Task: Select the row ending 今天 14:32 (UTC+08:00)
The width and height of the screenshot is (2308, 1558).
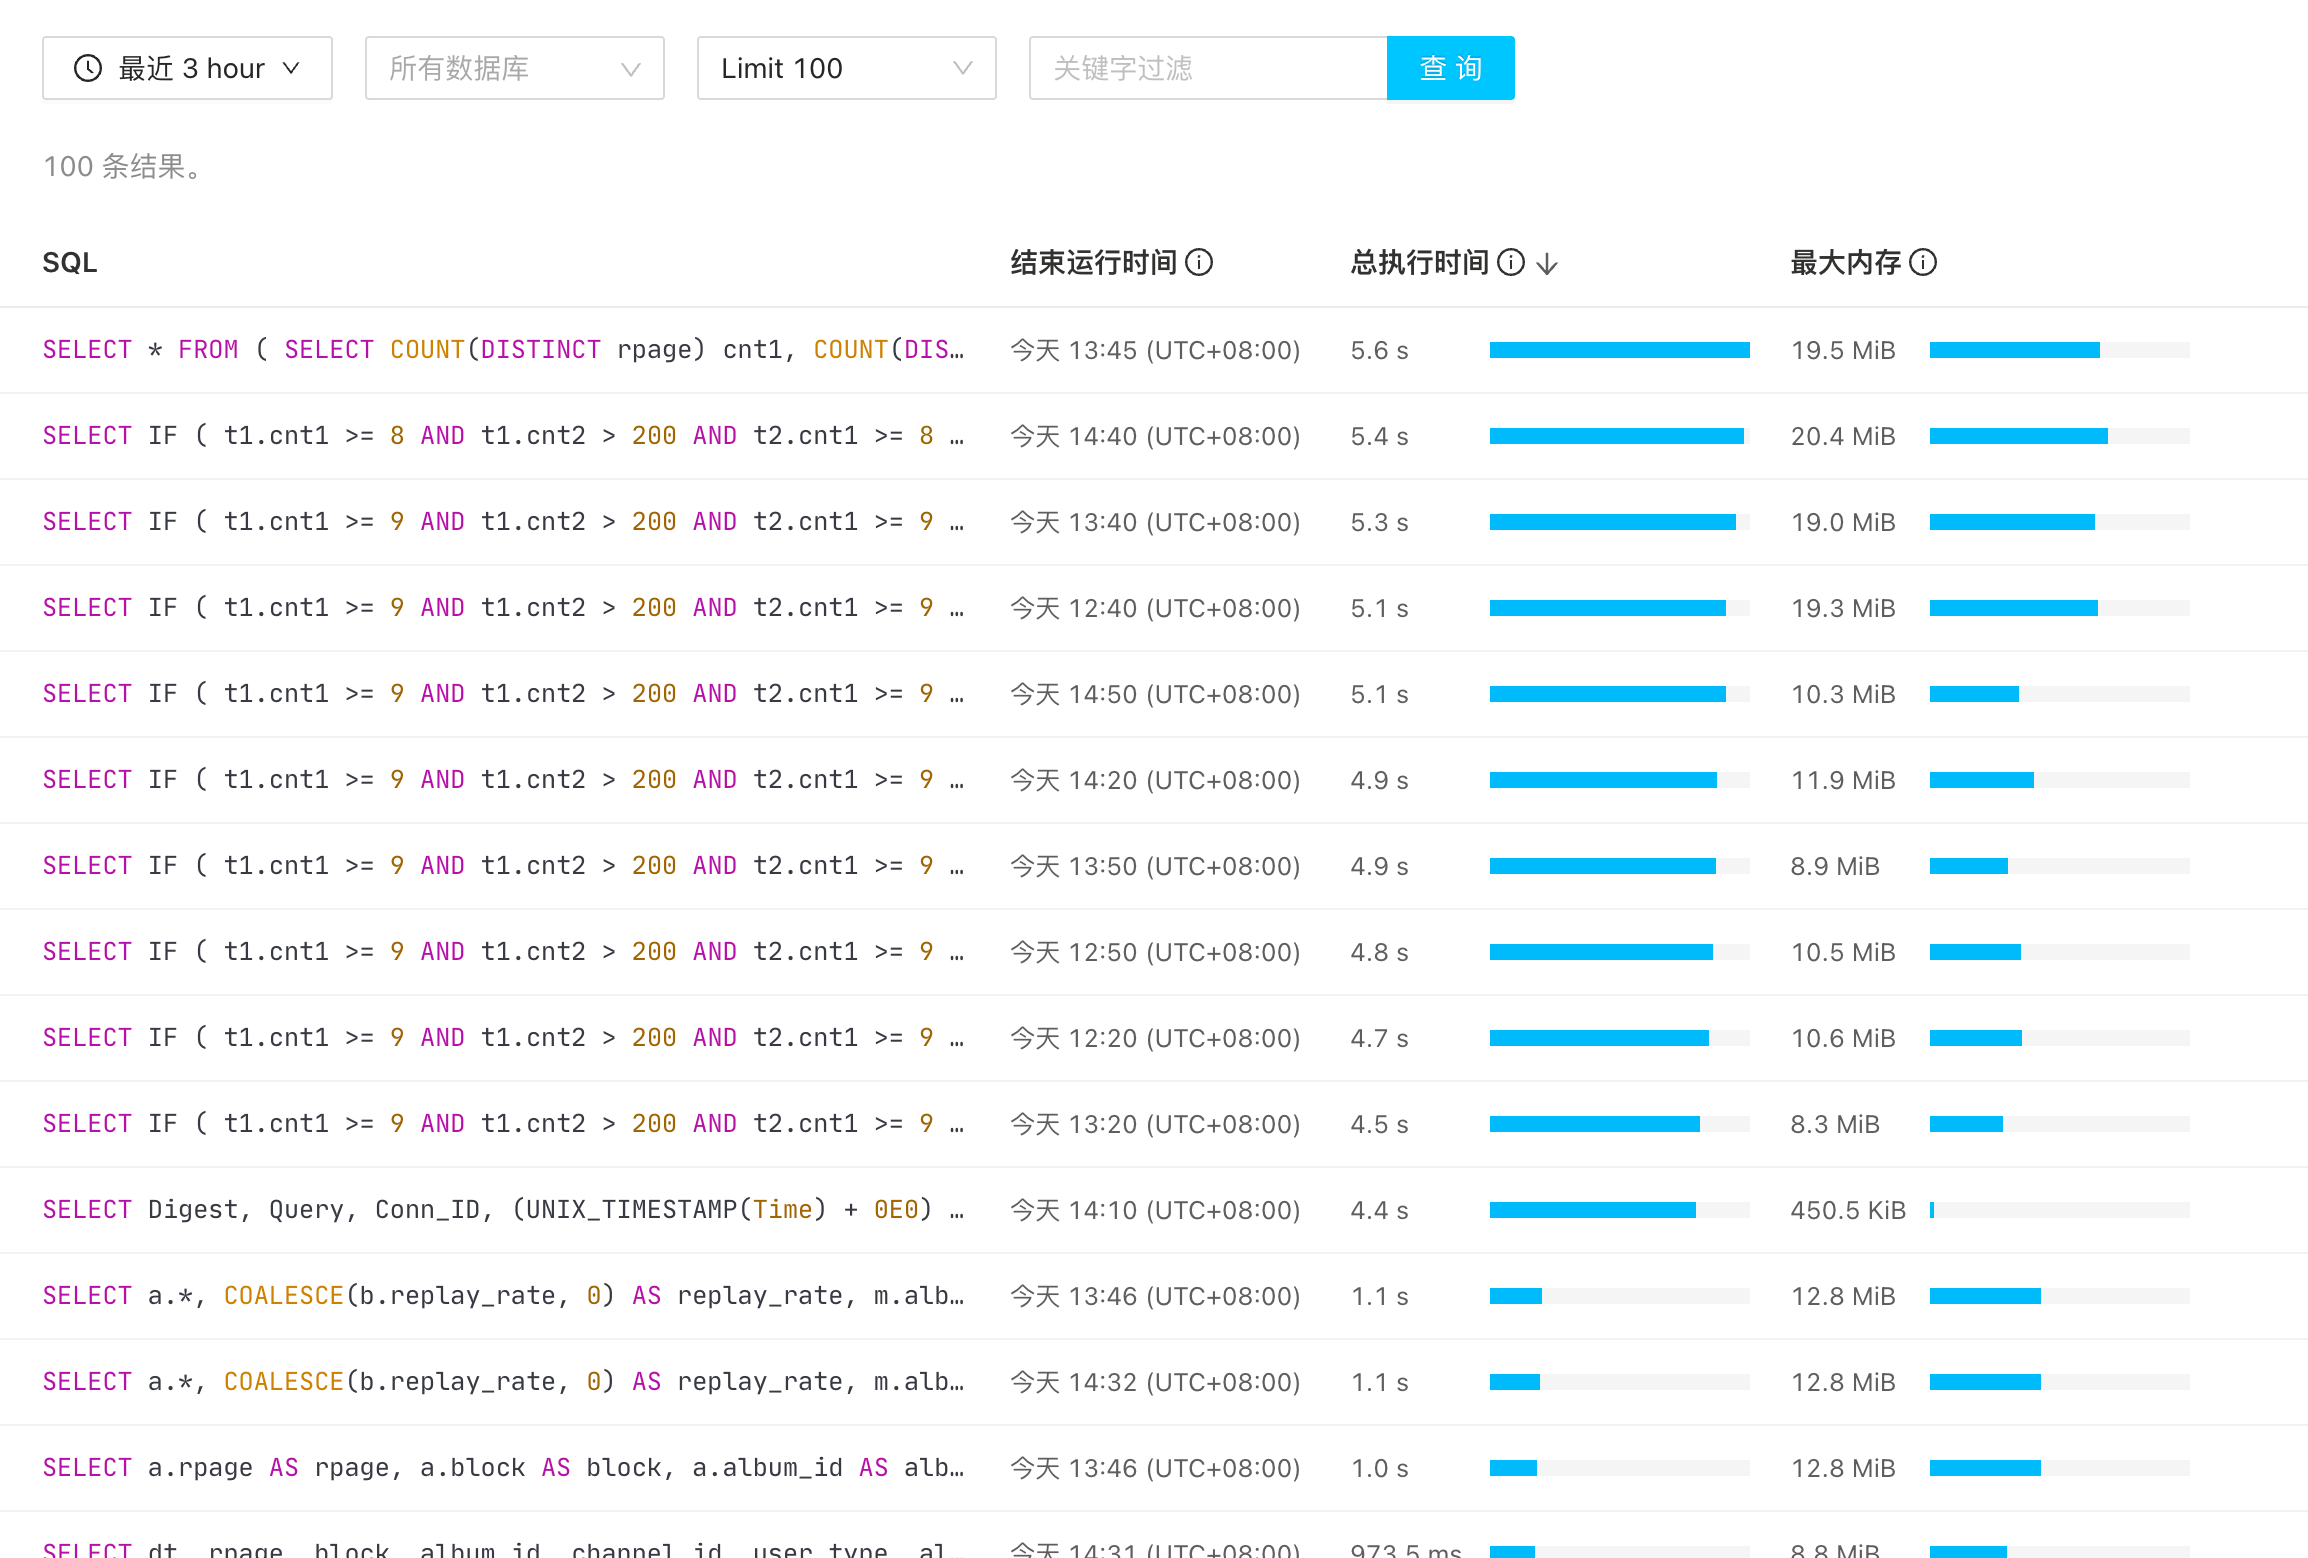Action: pos(1154,1382)
